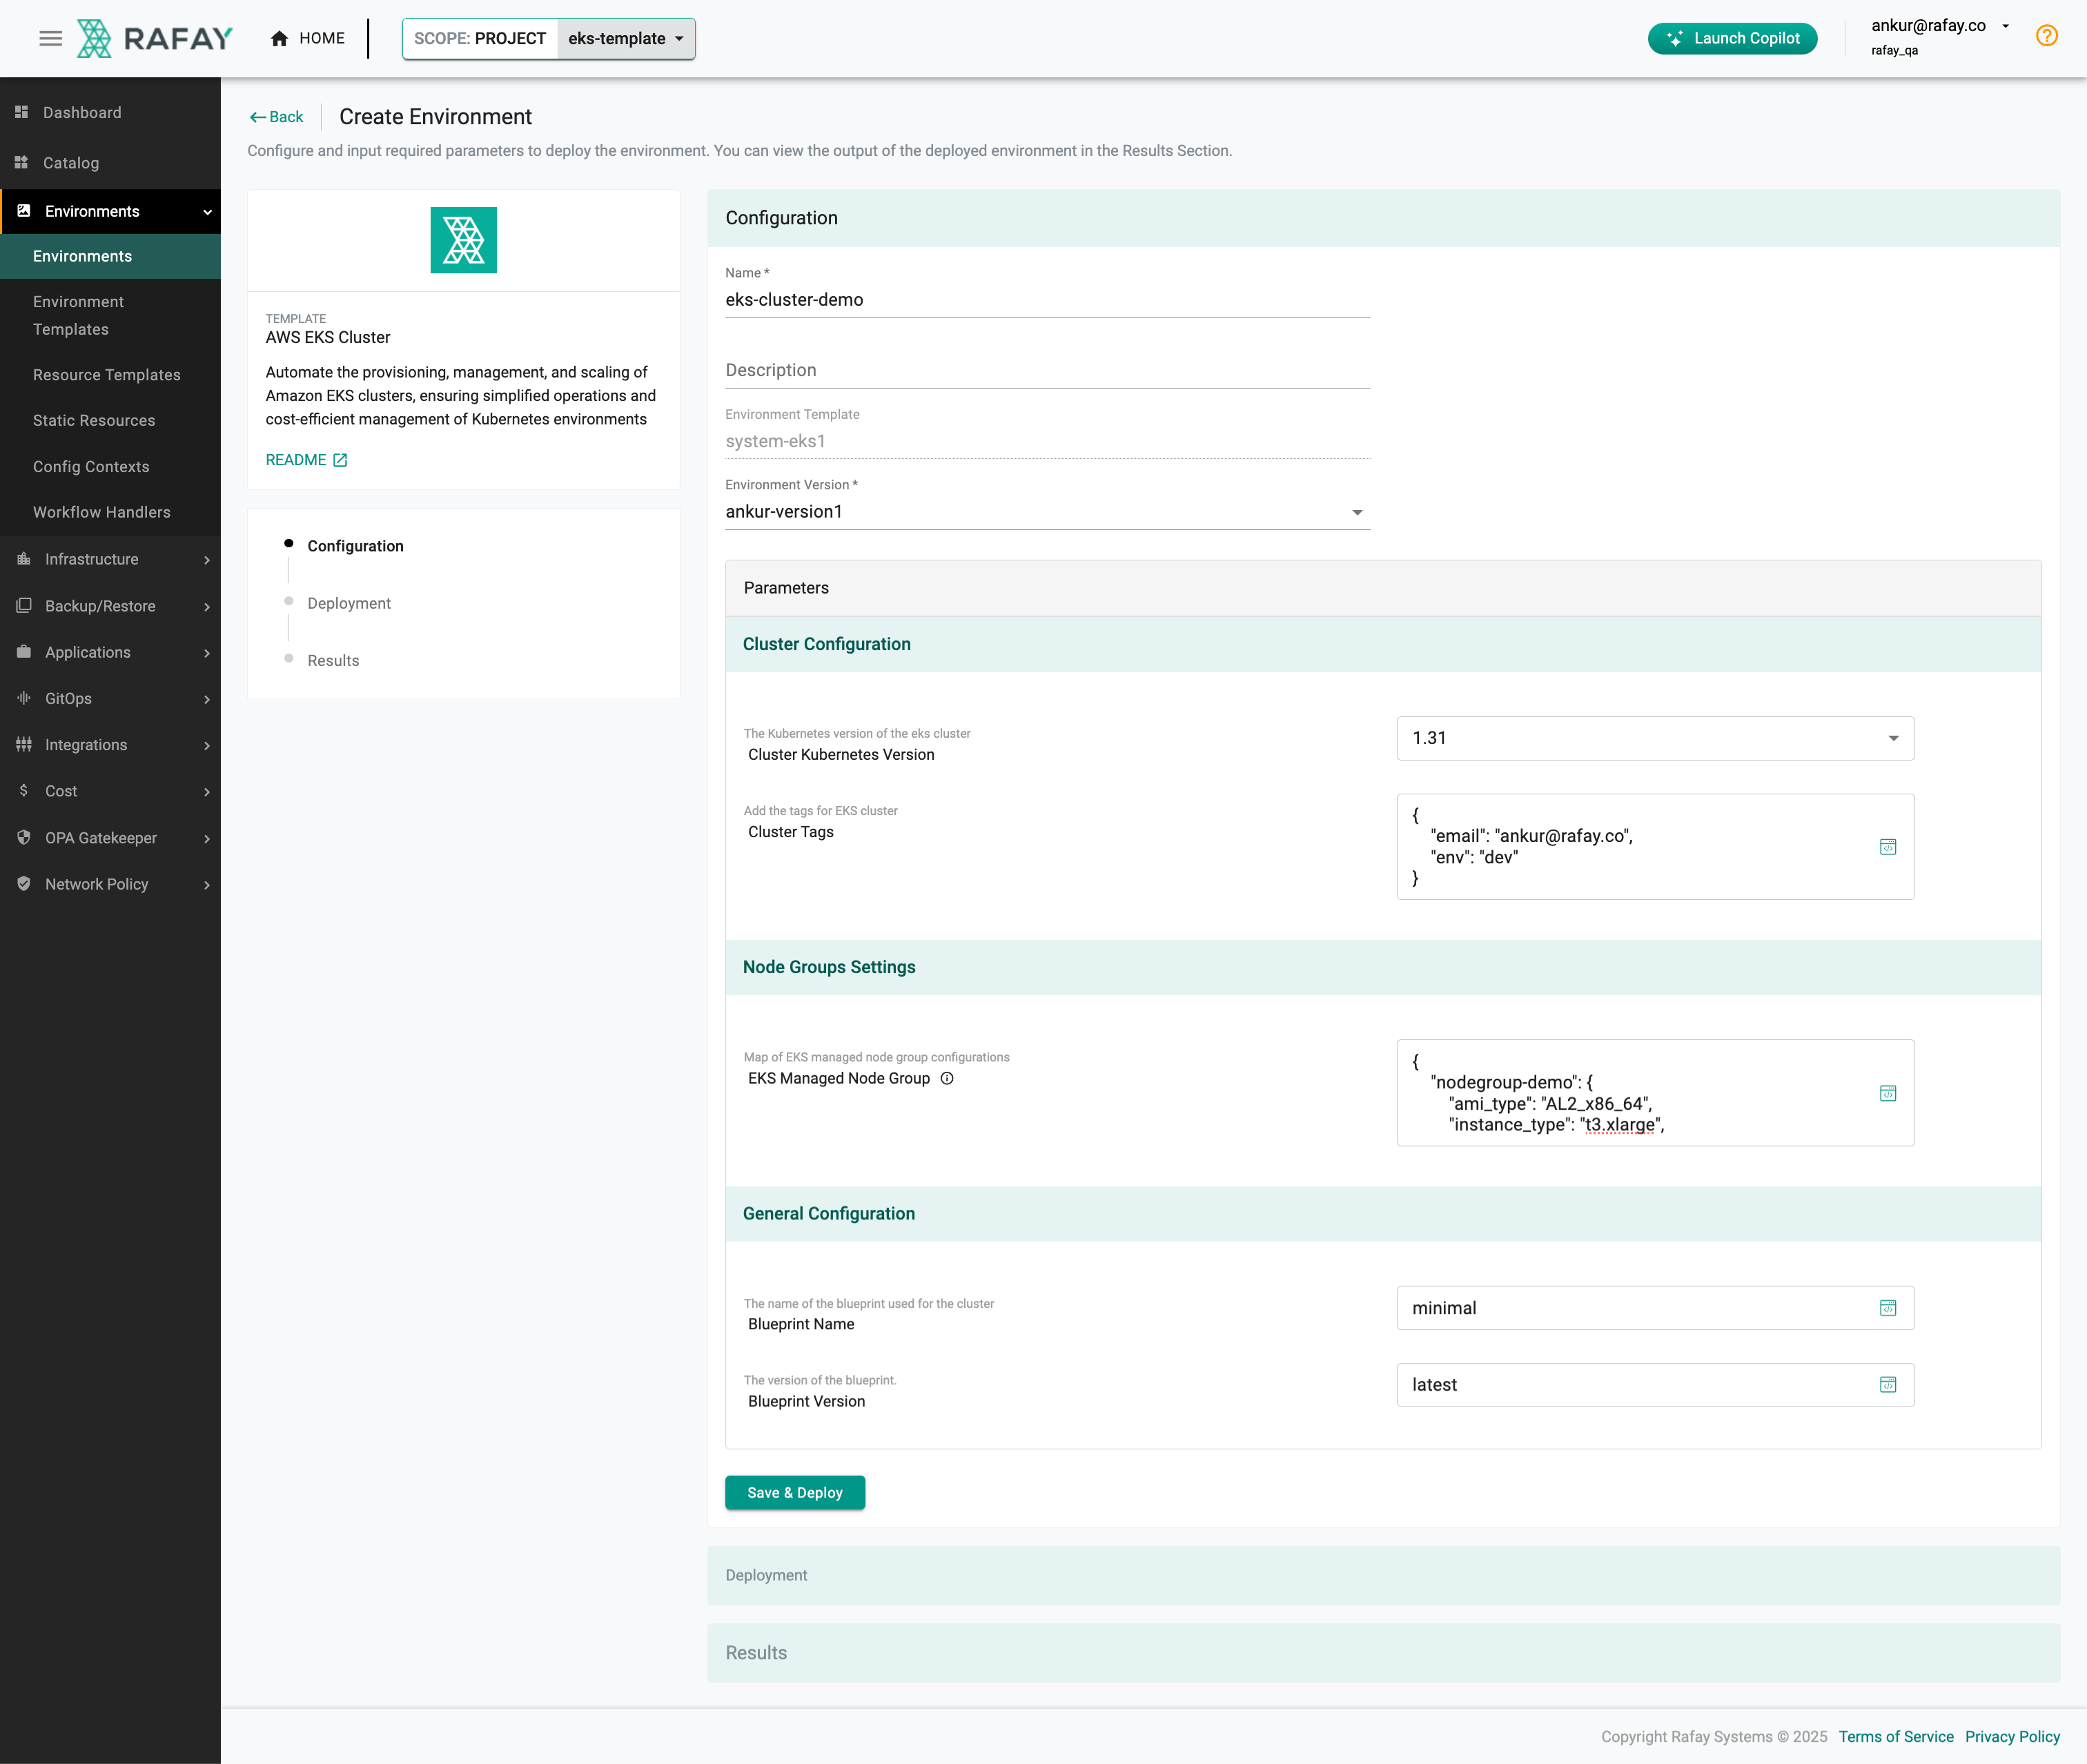The image size is (2087, 1764).
Task: Click the Launch Copilot sparkle icon
Action: tap(1675, 38)
